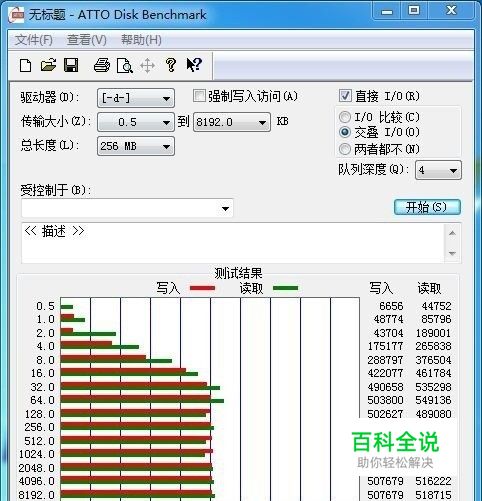This screenshot has width=482, height=501.
Task: Open Print Preview from the toolbar
Action: pyautogui.click(x=125, y=65)
